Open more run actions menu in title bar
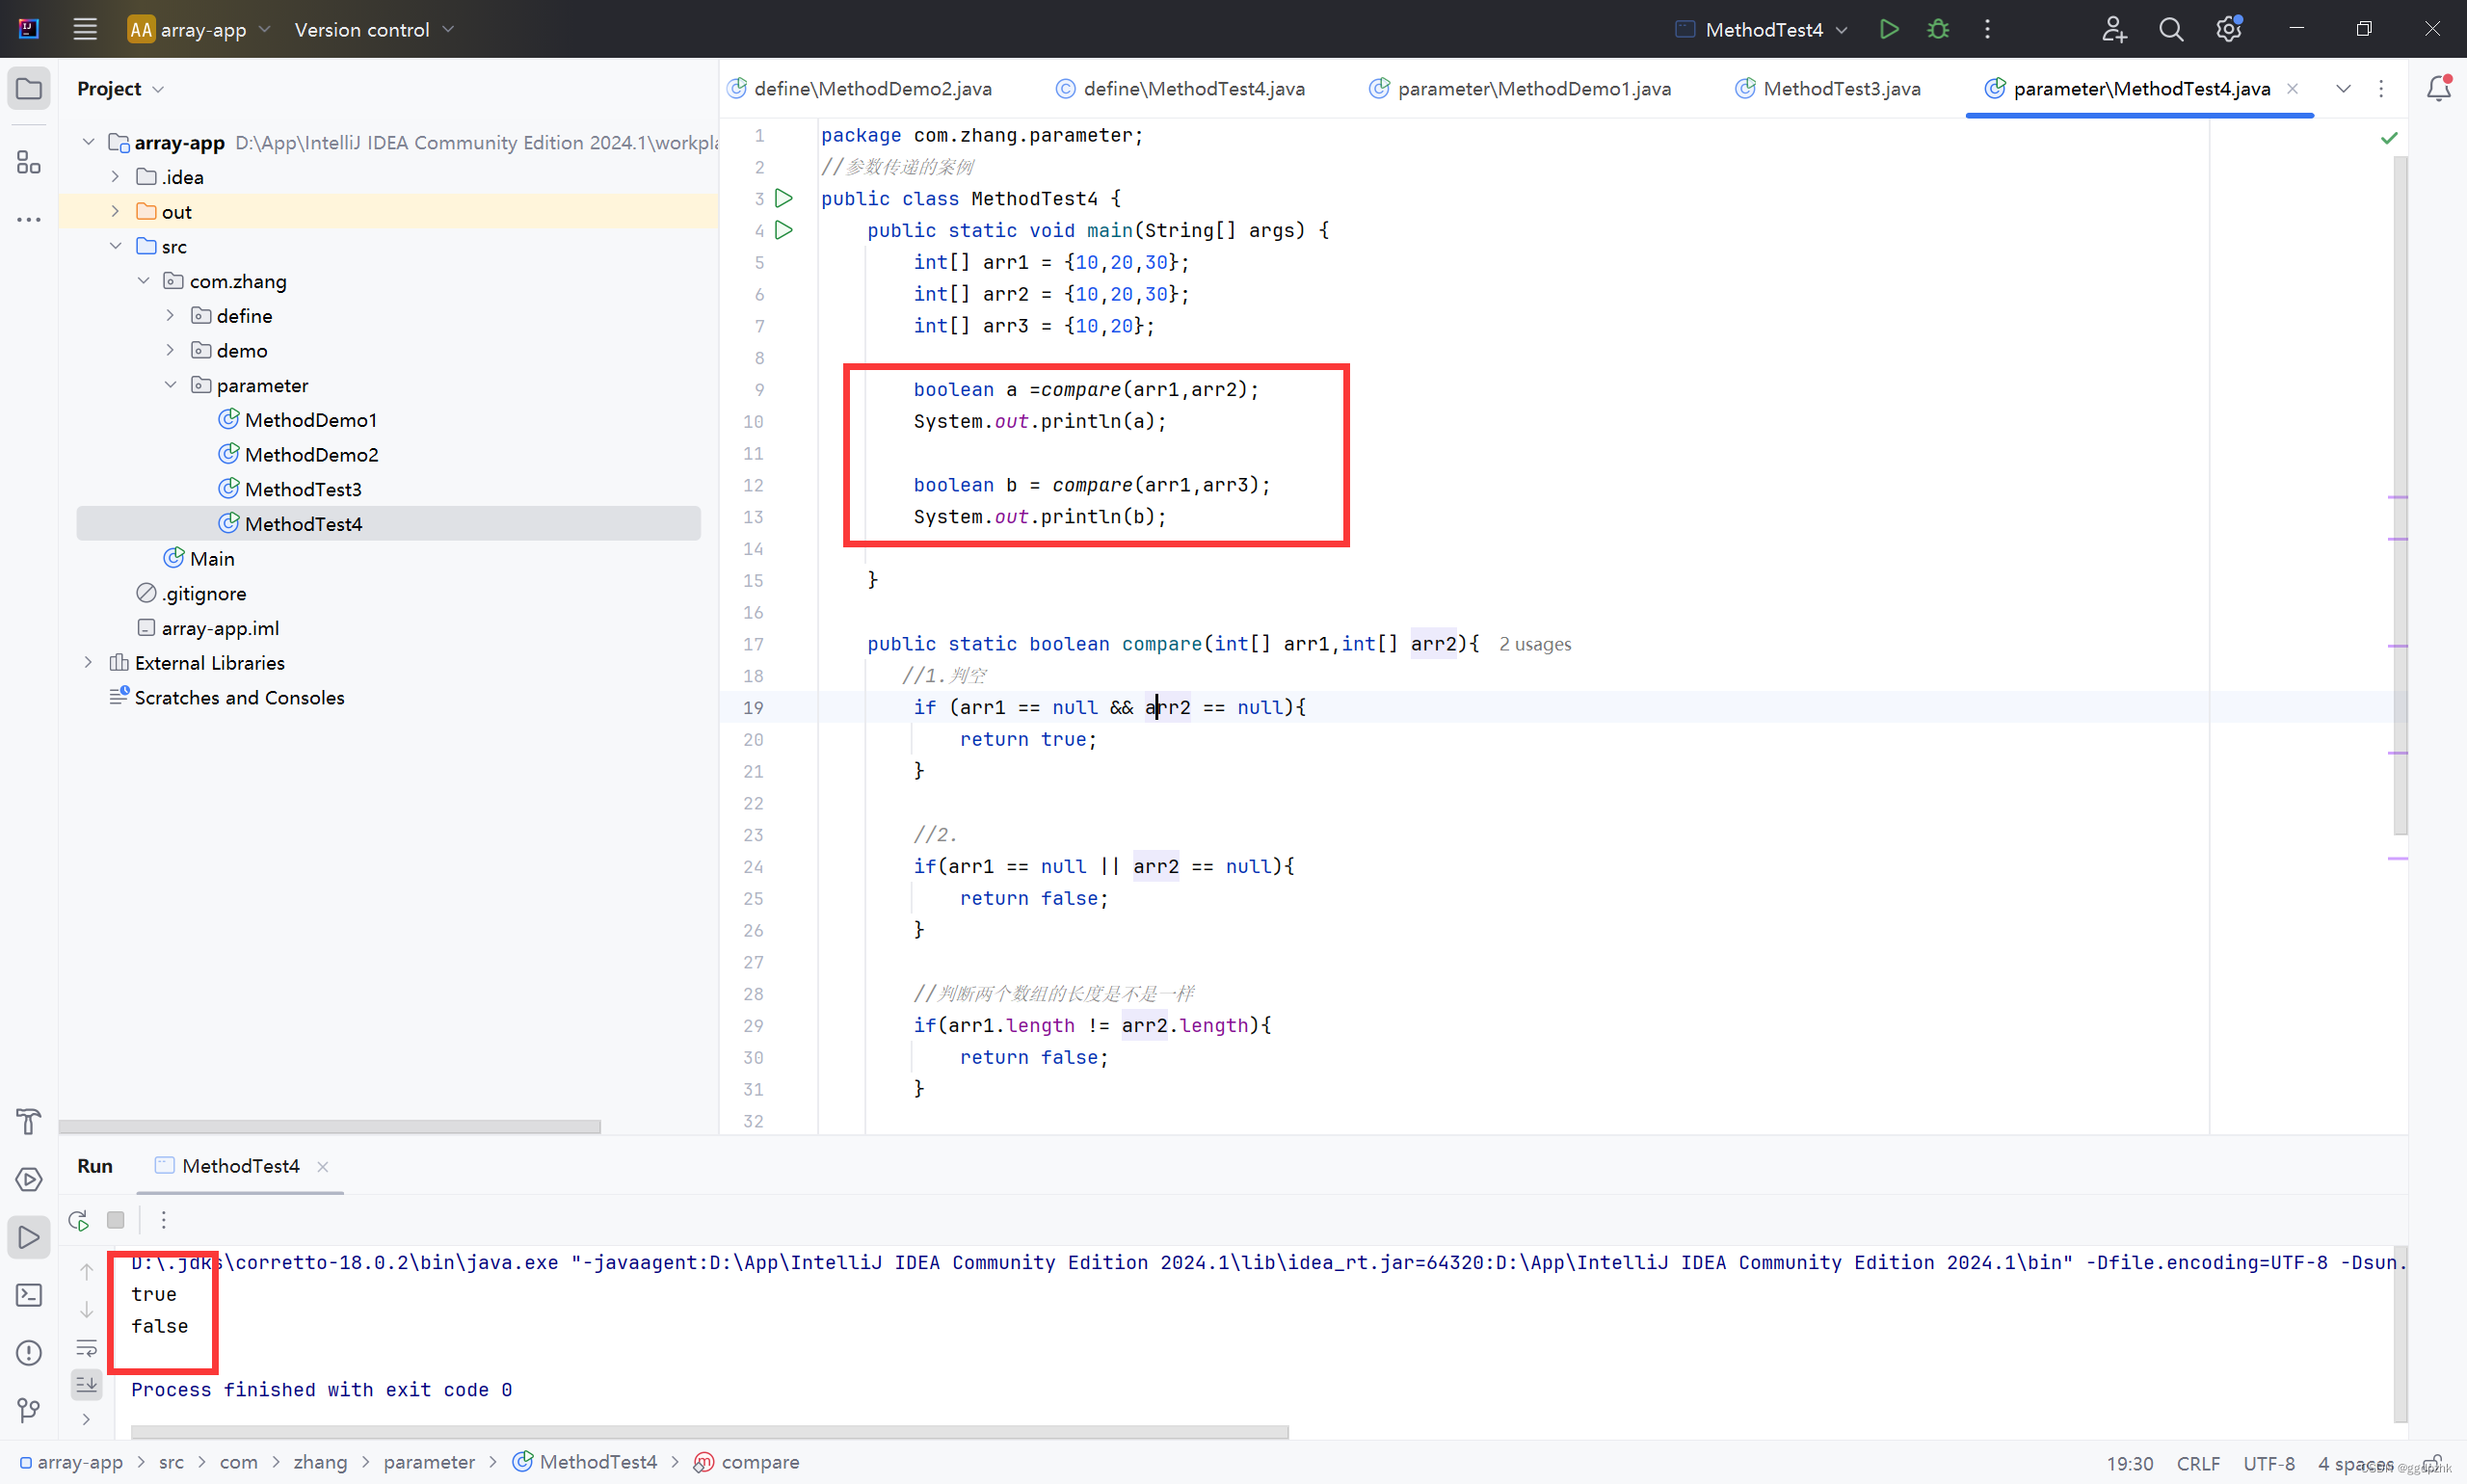This screenshot has width=2467, height=1484. (1987, 29)
